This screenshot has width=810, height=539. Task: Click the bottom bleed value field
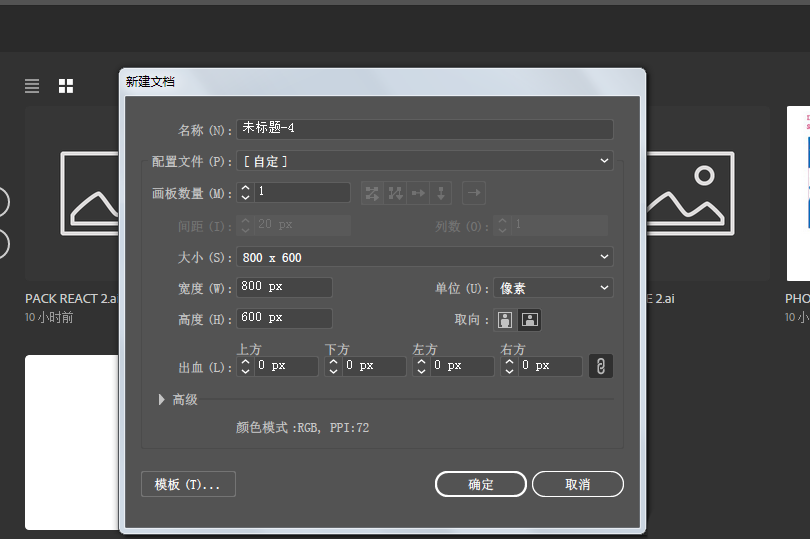[373, 366]
